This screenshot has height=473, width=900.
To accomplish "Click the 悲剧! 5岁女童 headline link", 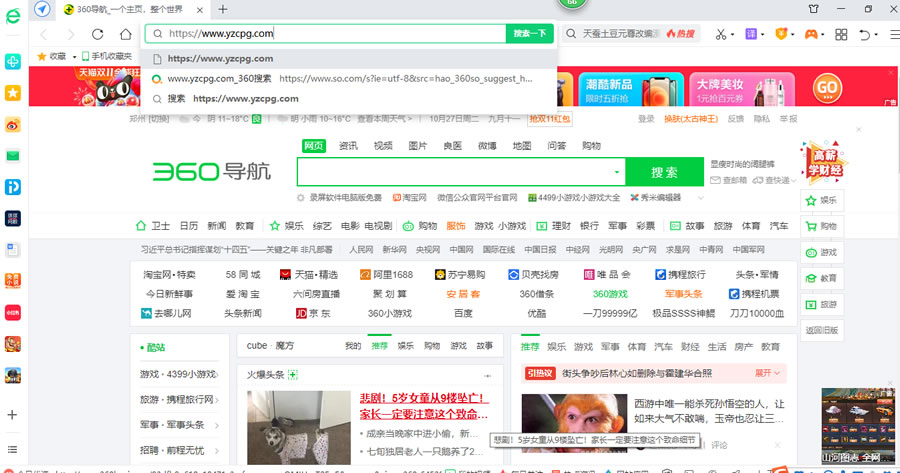I will (x=424, y=405).
